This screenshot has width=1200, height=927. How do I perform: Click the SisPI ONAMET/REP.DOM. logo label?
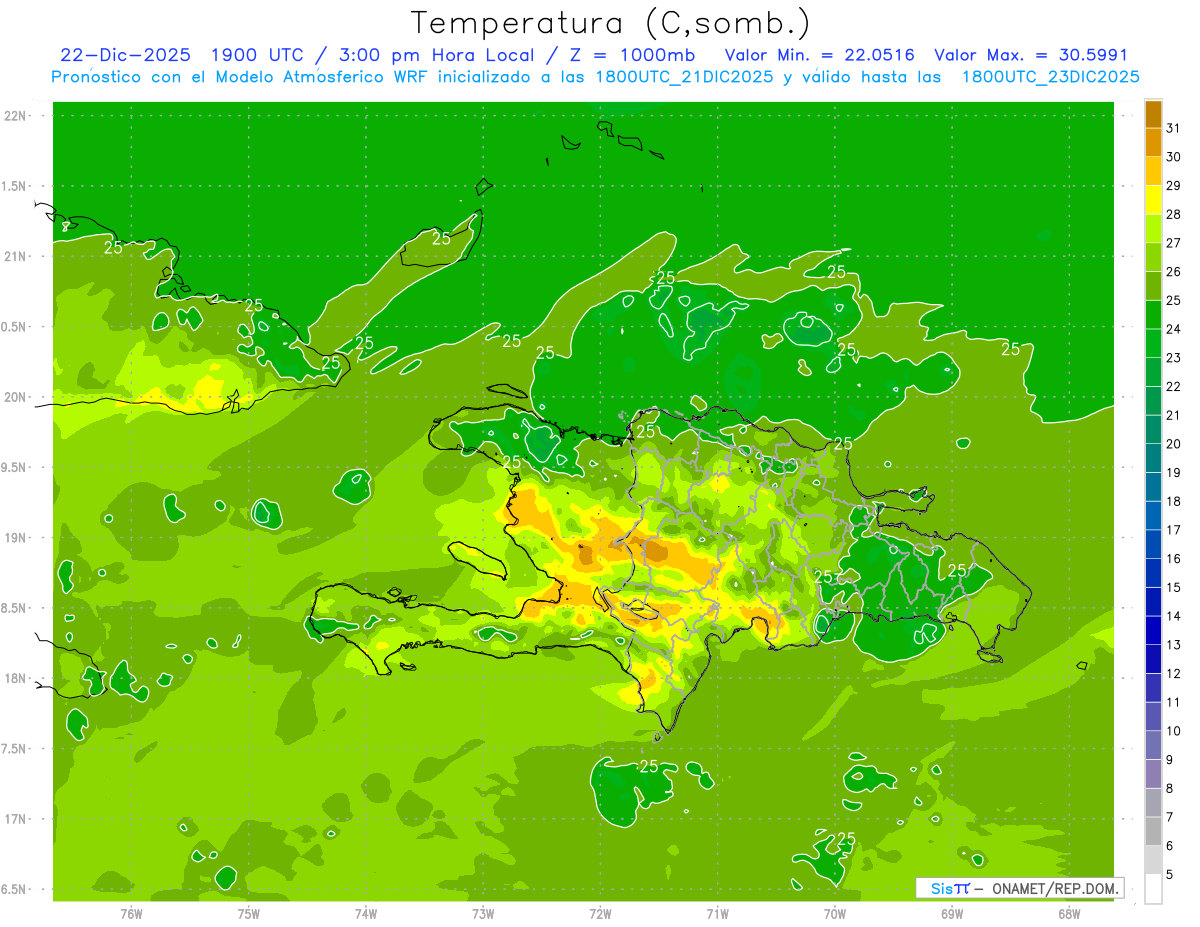tap(1019, 888)
